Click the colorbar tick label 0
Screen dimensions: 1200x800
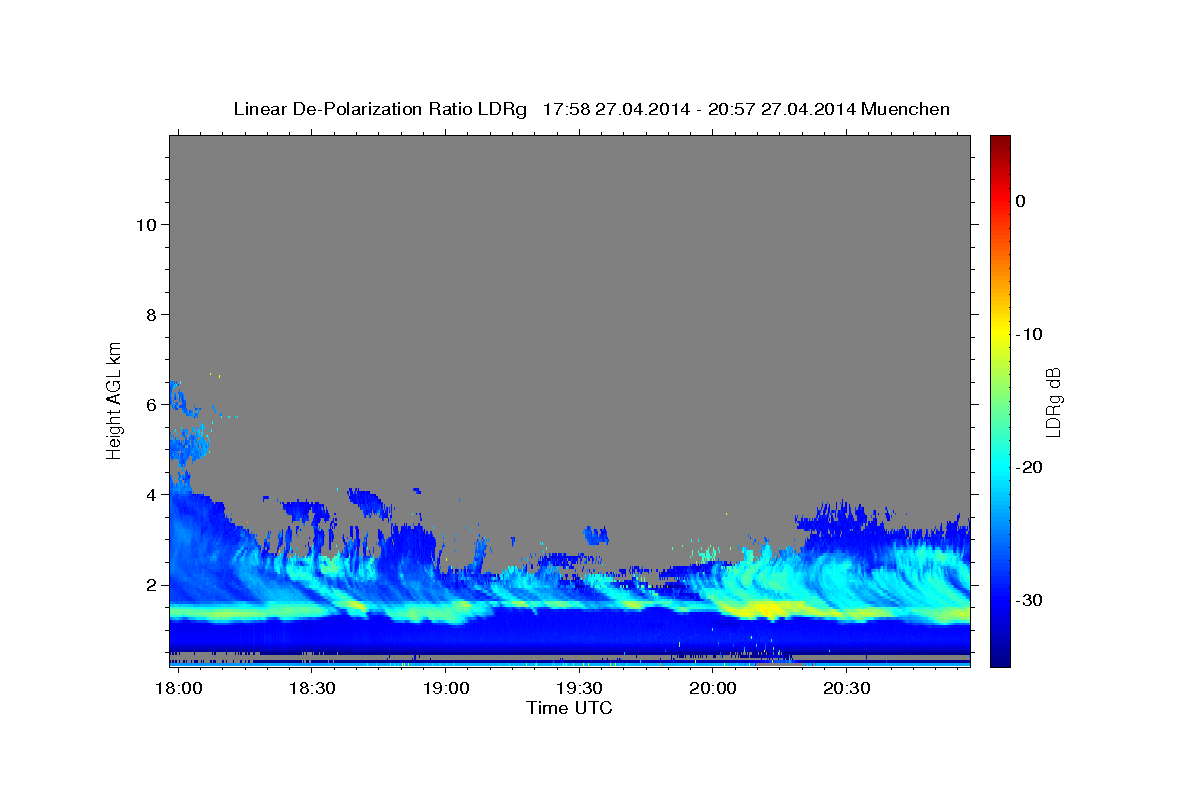(1020, 201)
